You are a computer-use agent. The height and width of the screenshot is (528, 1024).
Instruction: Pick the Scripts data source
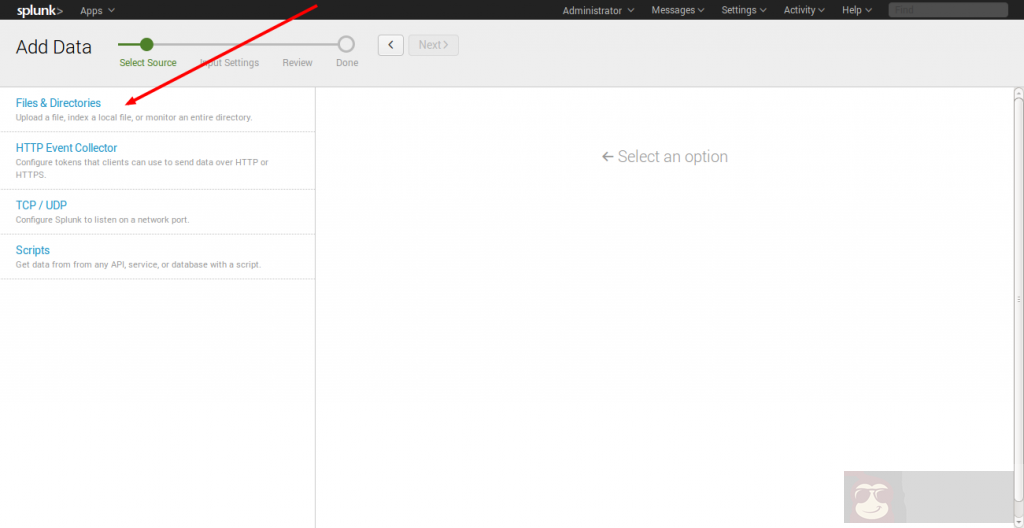coord(33,250)
